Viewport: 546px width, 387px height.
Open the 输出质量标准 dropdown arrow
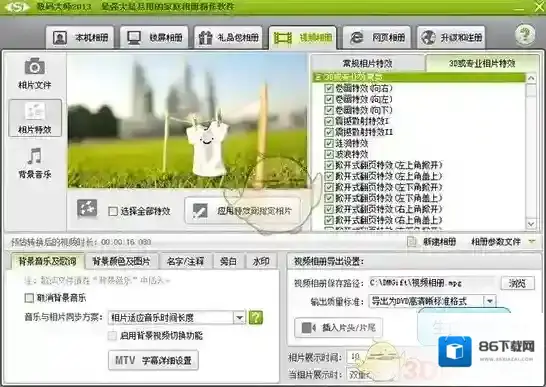pos(490,301)
